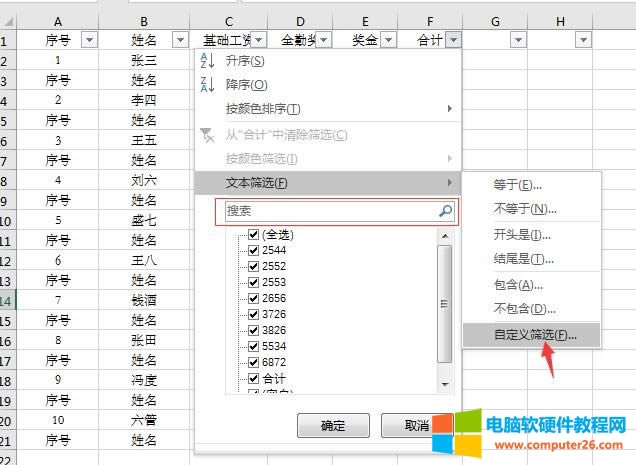
Task: Click the ascending sort A-Z icon
Action: [208, 61]
